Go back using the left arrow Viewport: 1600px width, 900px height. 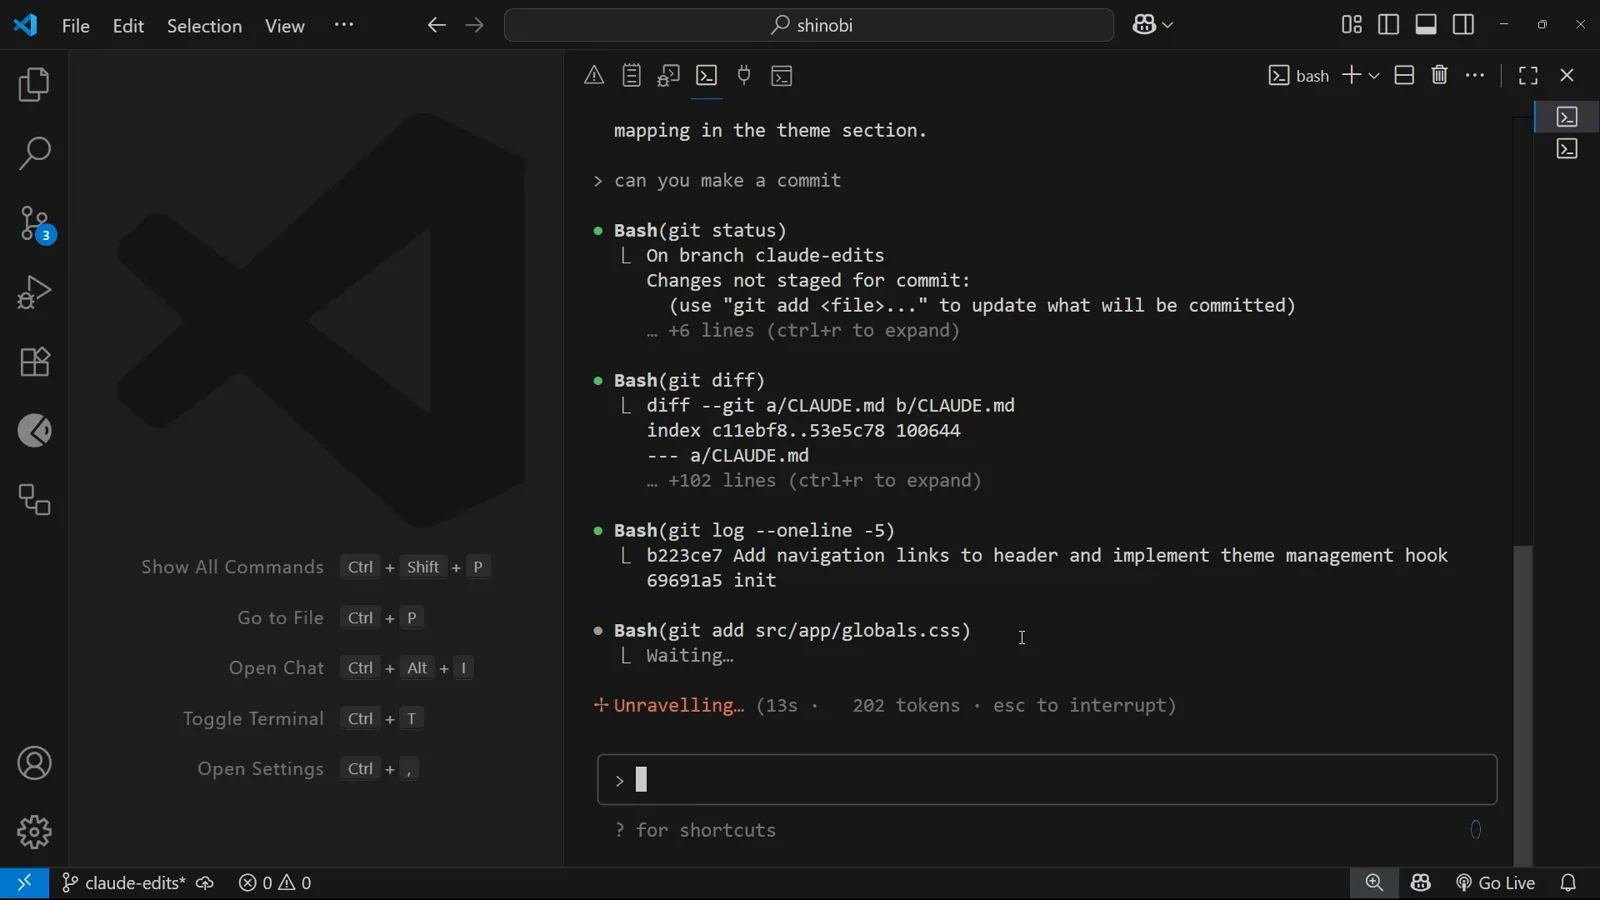[x=436, y=25]
